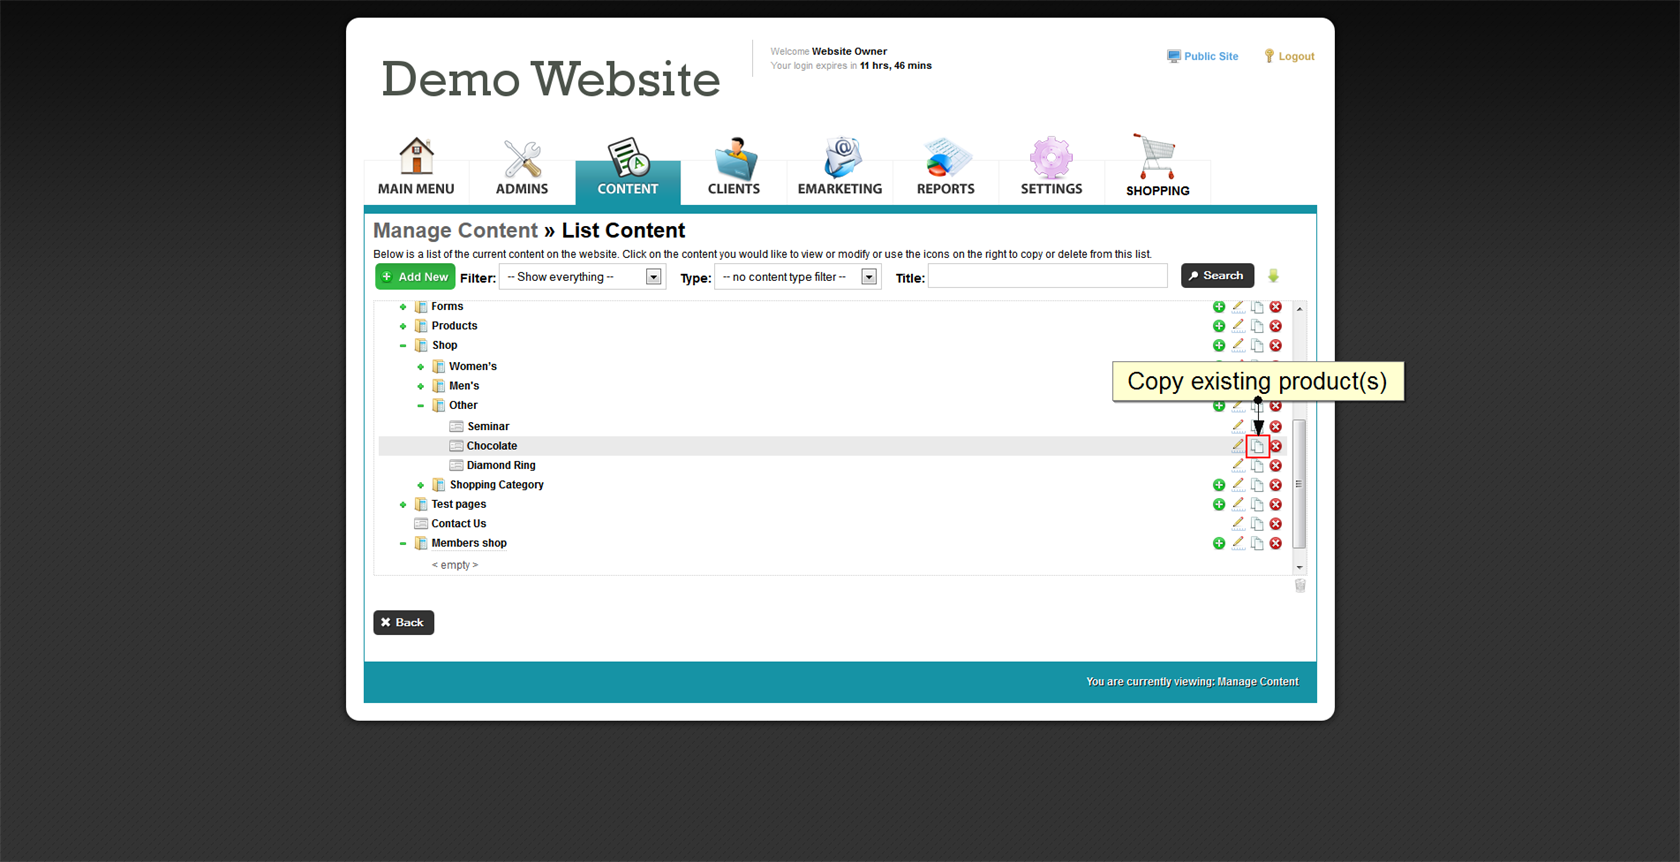Edit the Seminar item with pencil icon
Viewport: 1680px width, 862px height.
coord(1238,426)
